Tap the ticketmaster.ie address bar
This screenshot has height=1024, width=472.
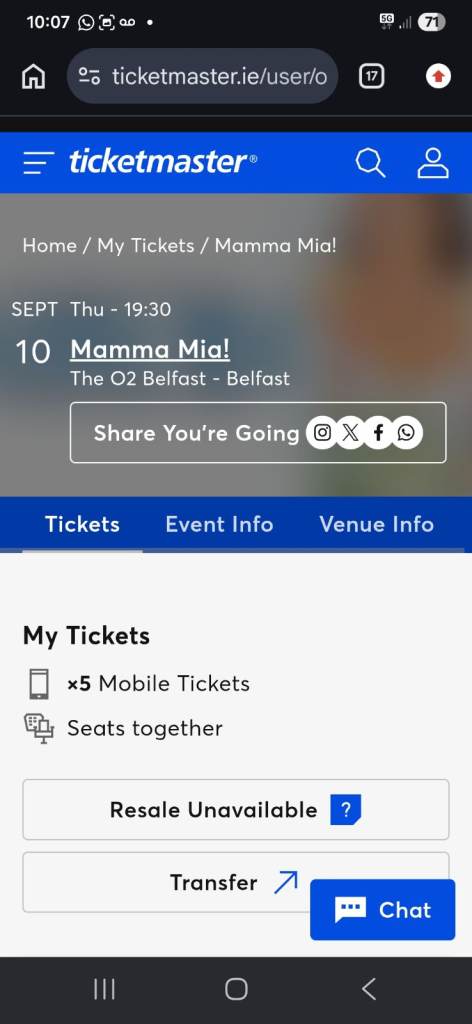pyautogui.click(x=202, y=76)
